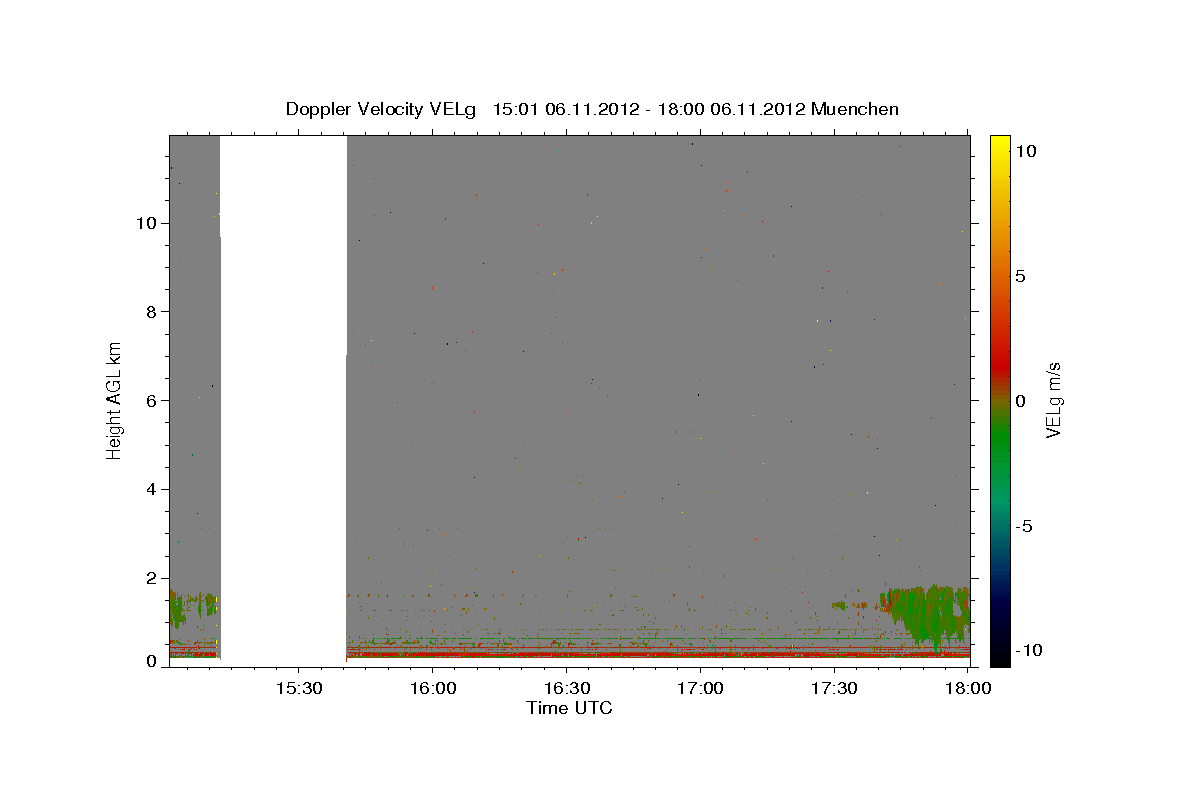The width and height of the screenshot is (1200, 800).
Task: Click the 15:30 time tick label
Action: 298,689
